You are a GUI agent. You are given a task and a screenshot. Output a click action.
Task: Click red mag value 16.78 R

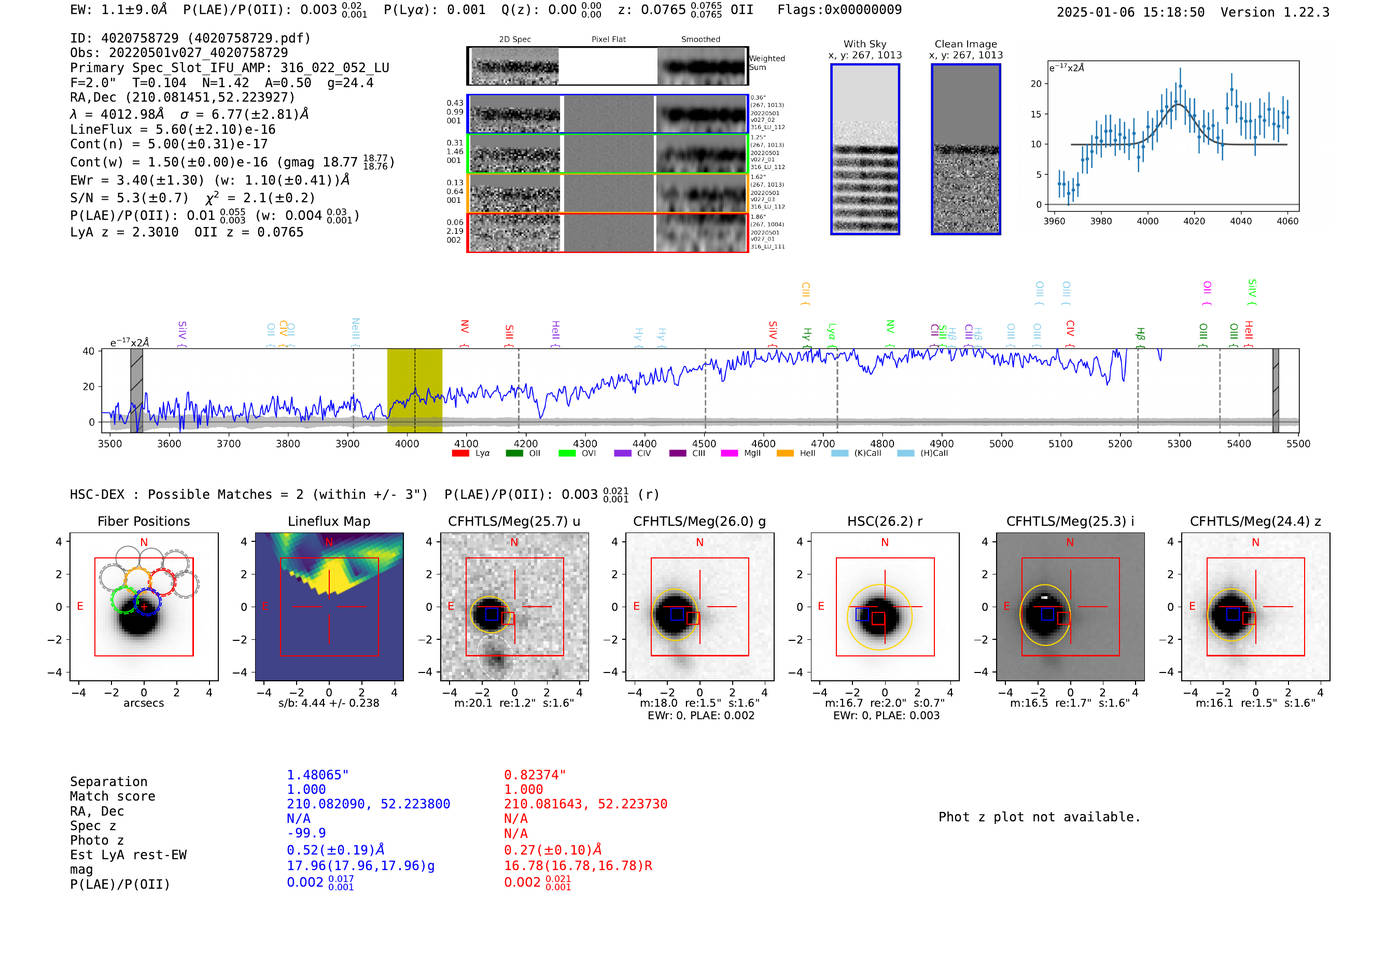coord(578,866)
